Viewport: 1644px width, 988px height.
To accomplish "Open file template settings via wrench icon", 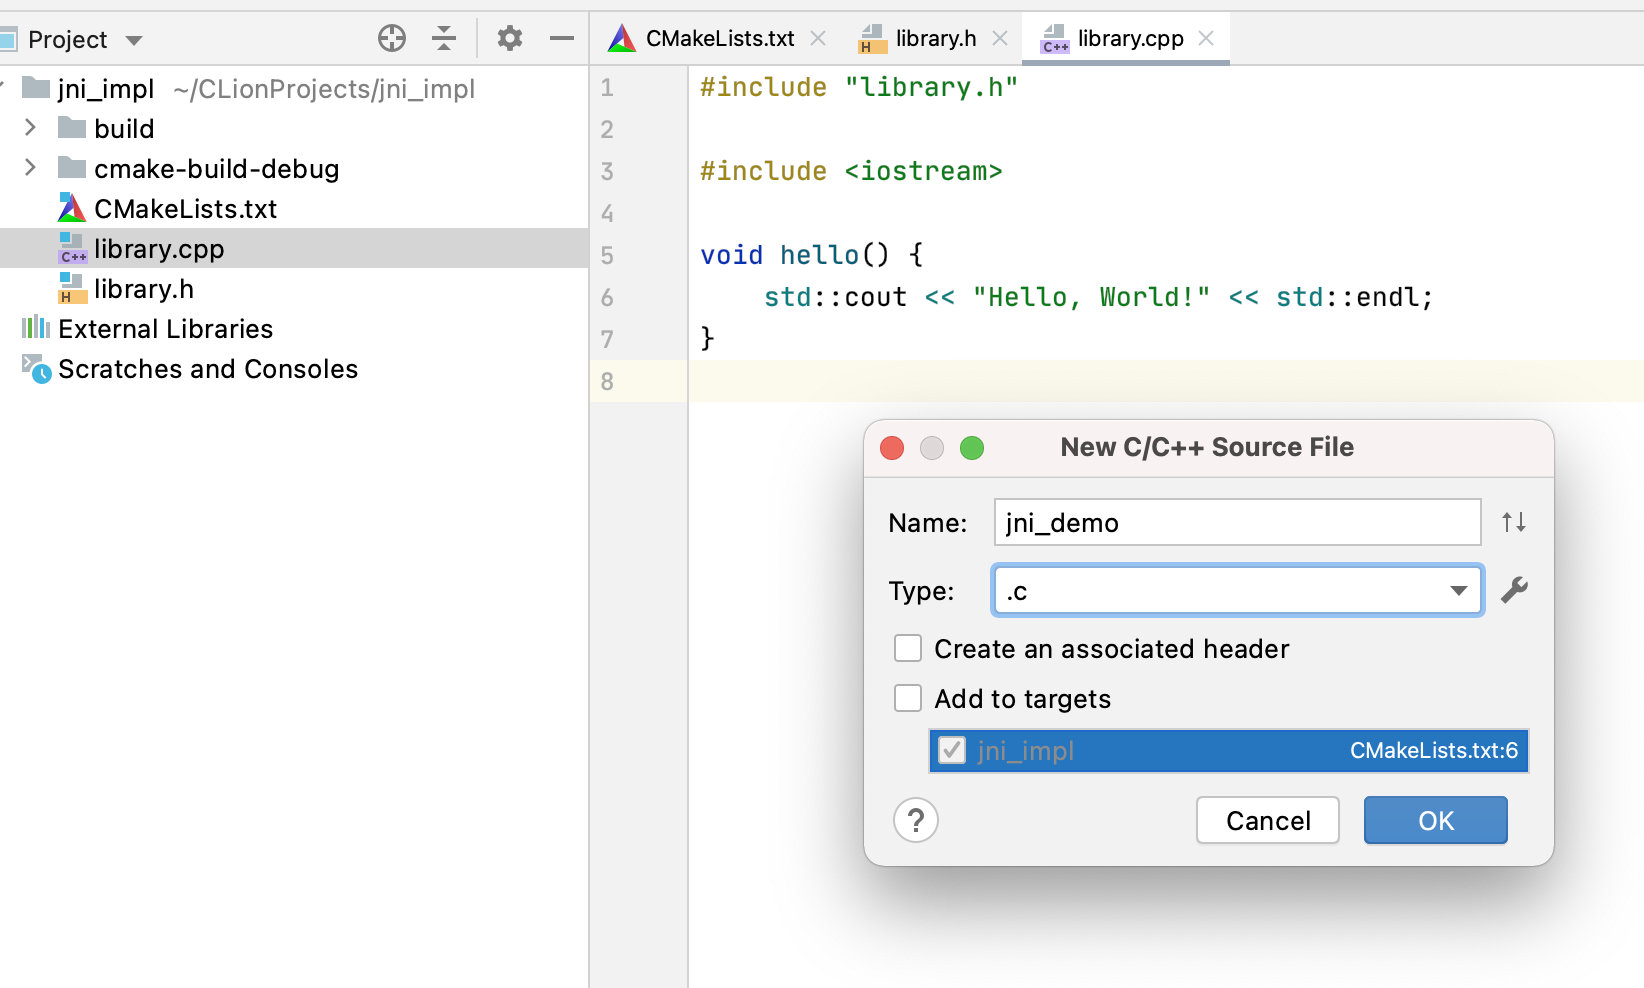I will pos(1516,591).
